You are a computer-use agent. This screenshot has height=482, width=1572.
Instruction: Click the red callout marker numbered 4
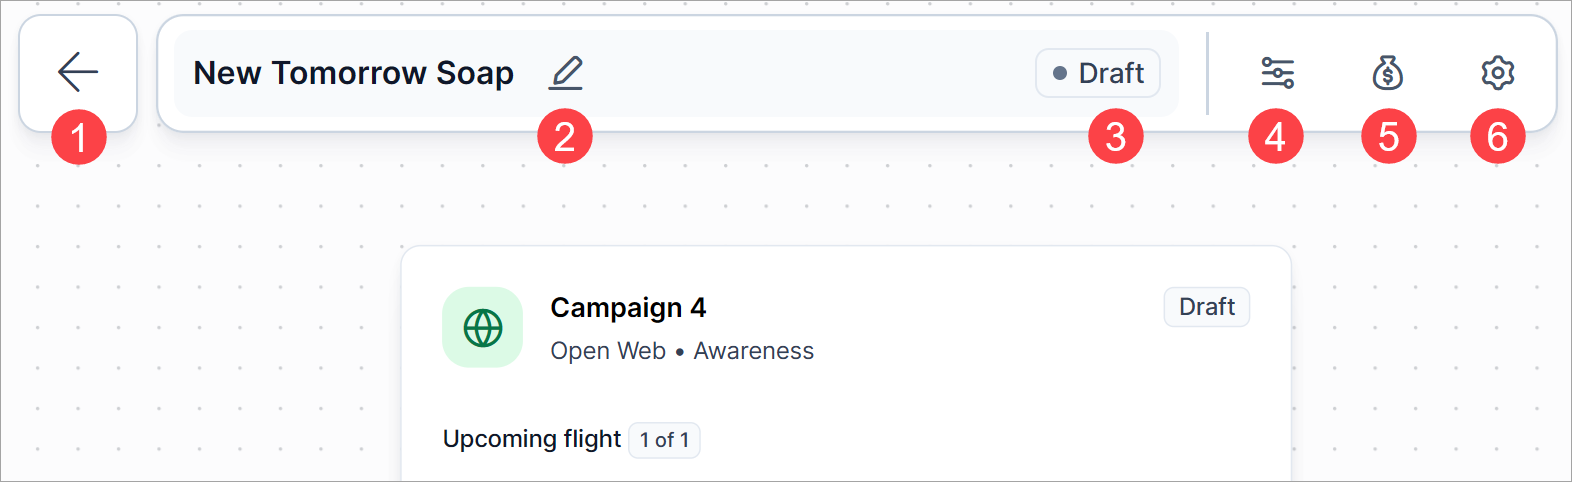coord(1276,137)
